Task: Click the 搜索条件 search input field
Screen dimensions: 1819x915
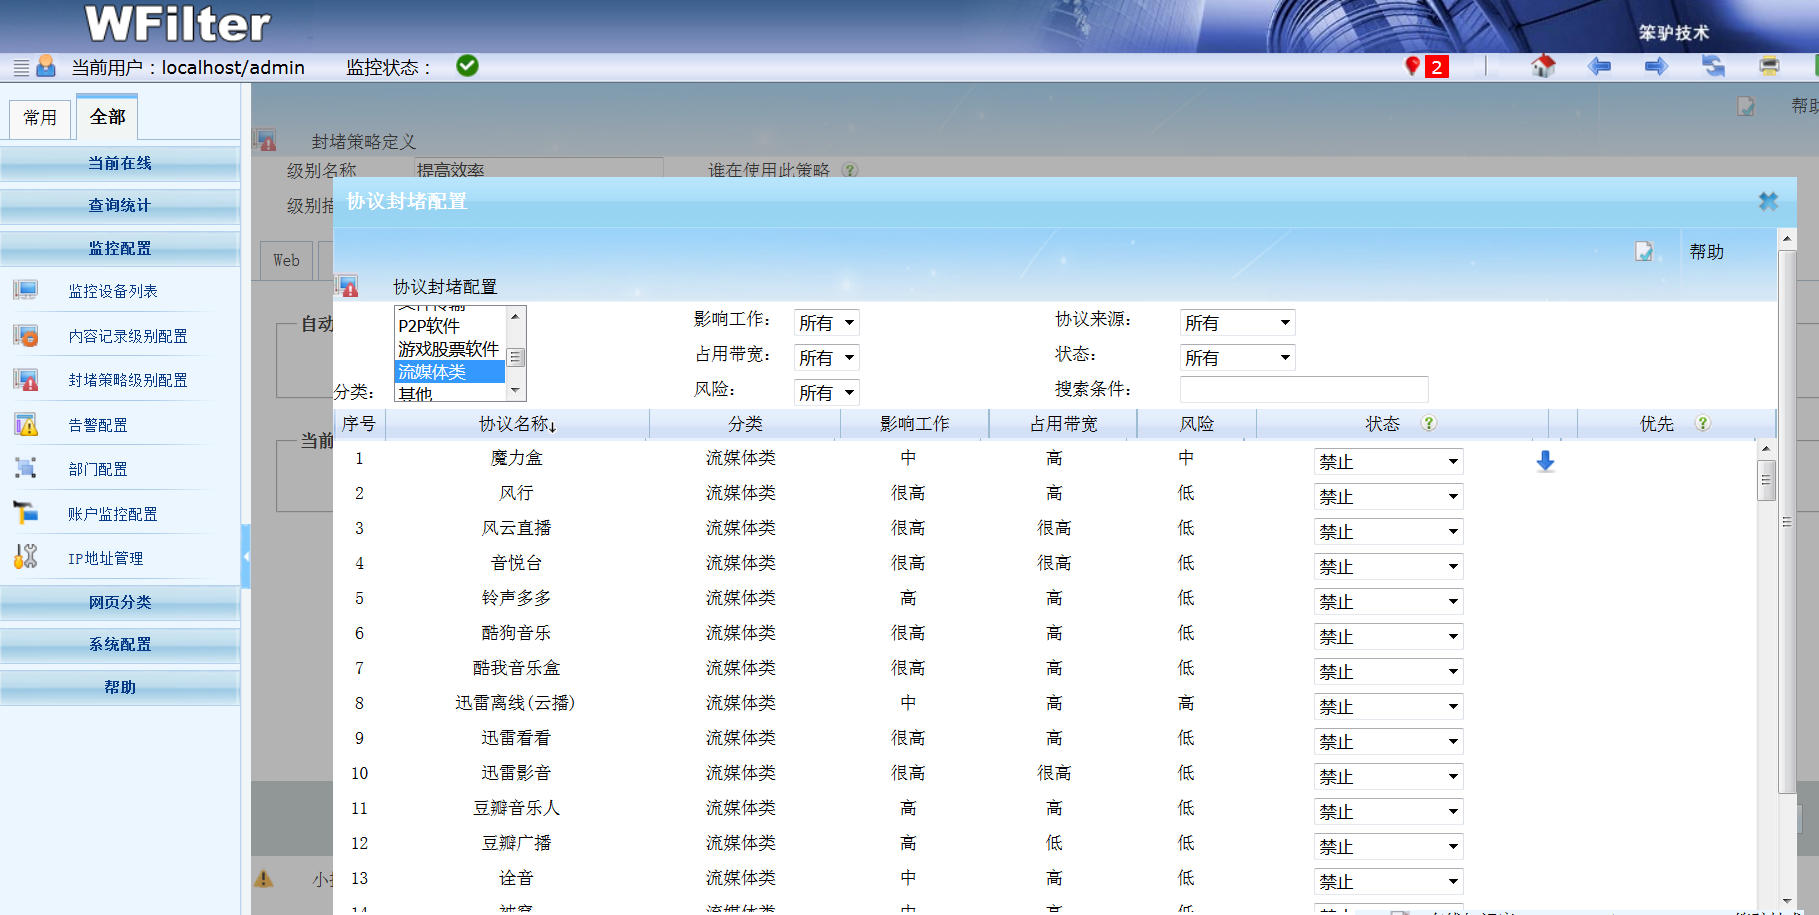Action: pos(1303,389)
